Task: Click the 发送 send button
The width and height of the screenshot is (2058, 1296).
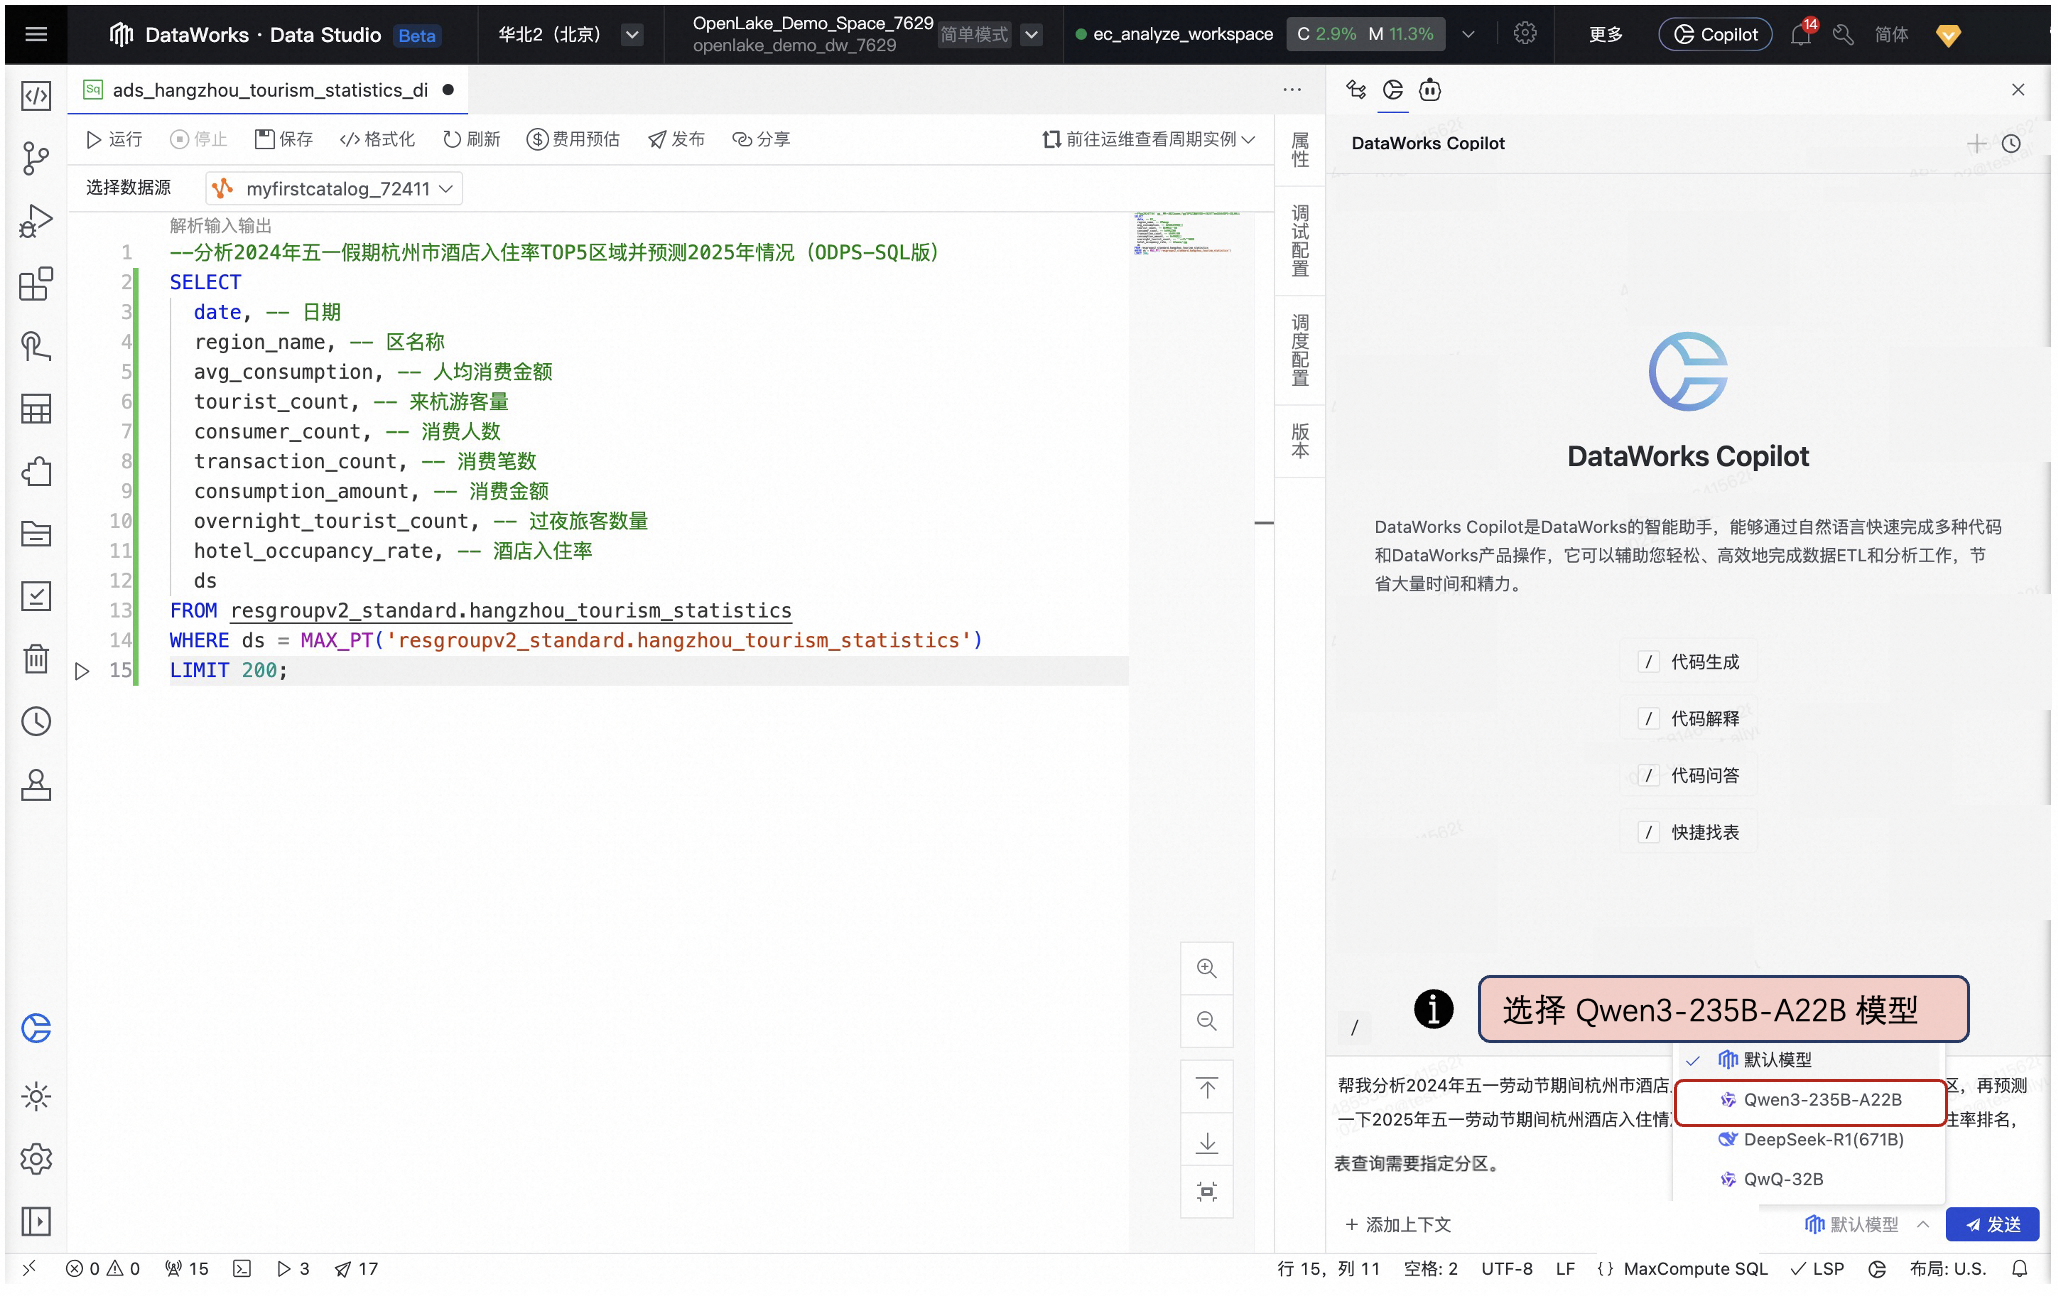Action: [1991, 1224]
